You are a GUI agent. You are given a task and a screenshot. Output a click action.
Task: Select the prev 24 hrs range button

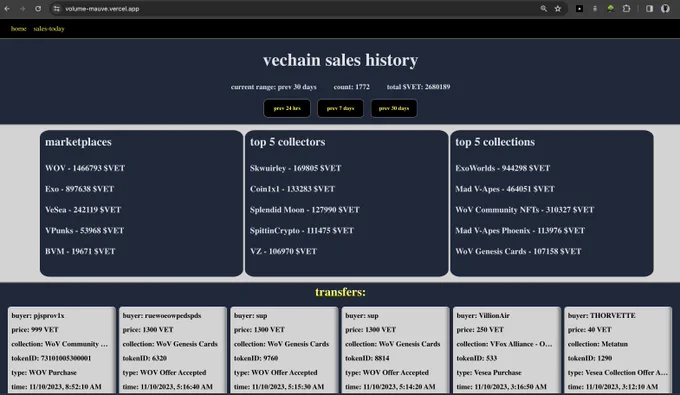(287, 108)
